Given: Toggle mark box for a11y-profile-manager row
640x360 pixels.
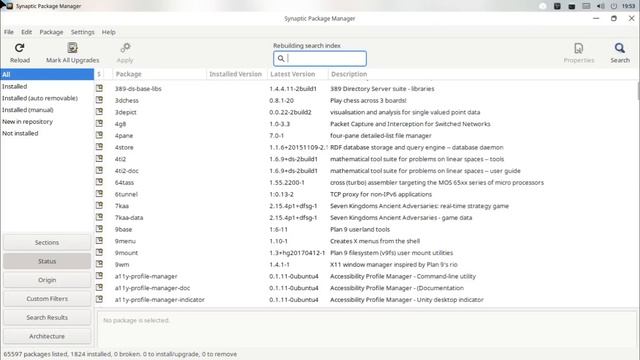Looking at the screenshot, I should click(x=99, y=276).
